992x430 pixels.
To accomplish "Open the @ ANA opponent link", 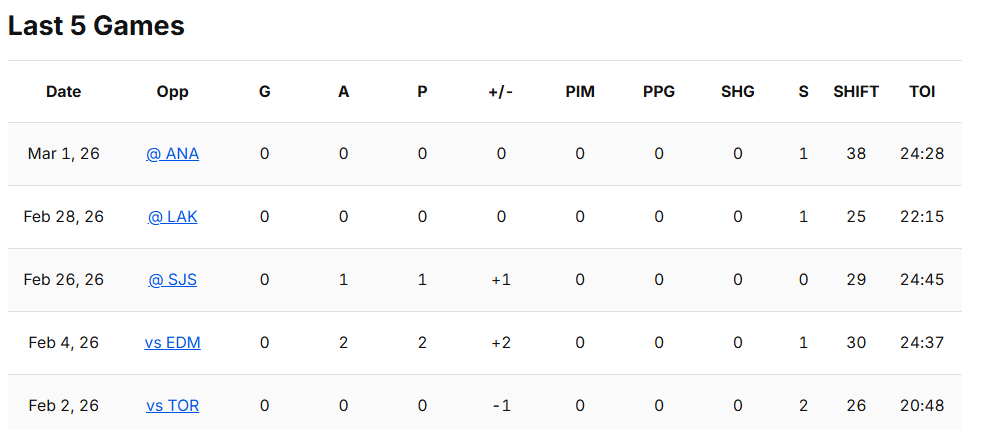I will coord(172,154).
